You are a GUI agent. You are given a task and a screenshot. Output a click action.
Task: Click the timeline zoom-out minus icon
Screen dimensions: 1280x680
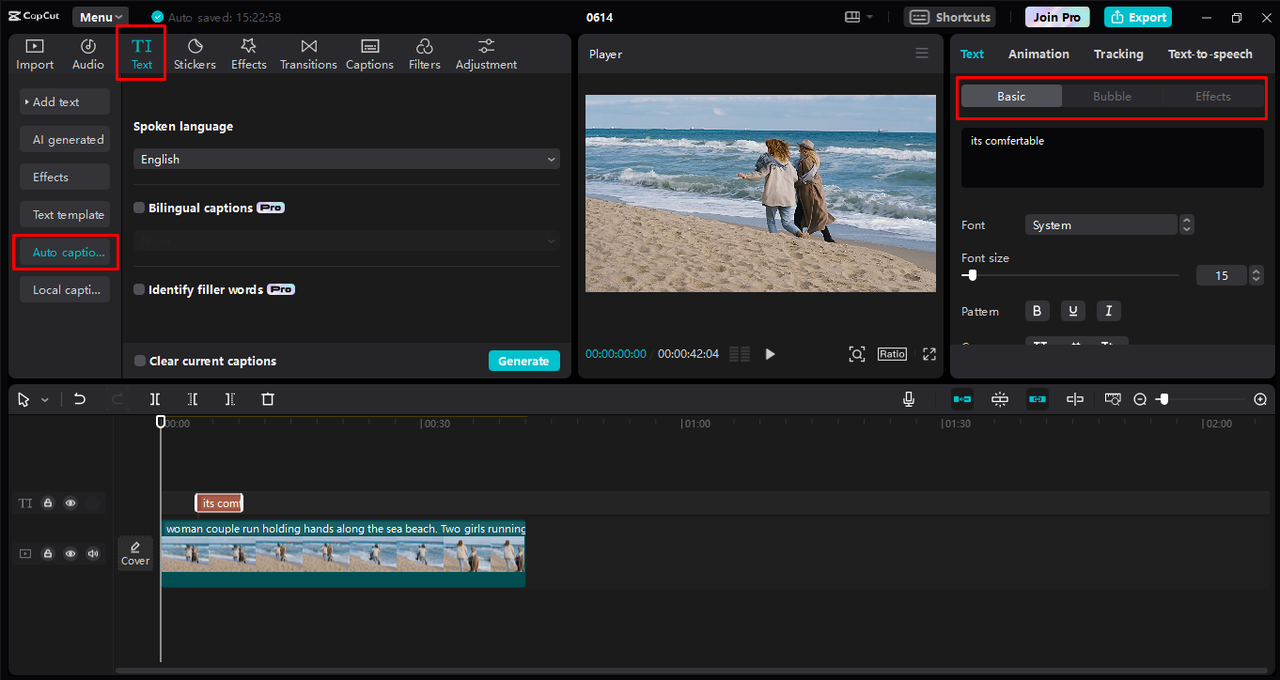tap(1140, 399)
